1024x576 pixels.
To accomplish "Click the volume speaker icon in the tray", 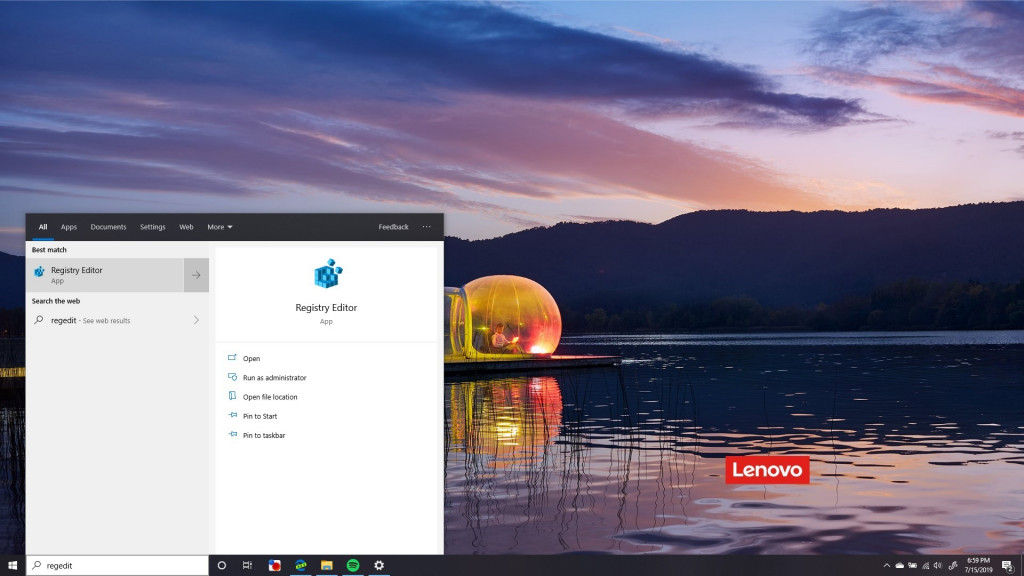I will [937, 565].
